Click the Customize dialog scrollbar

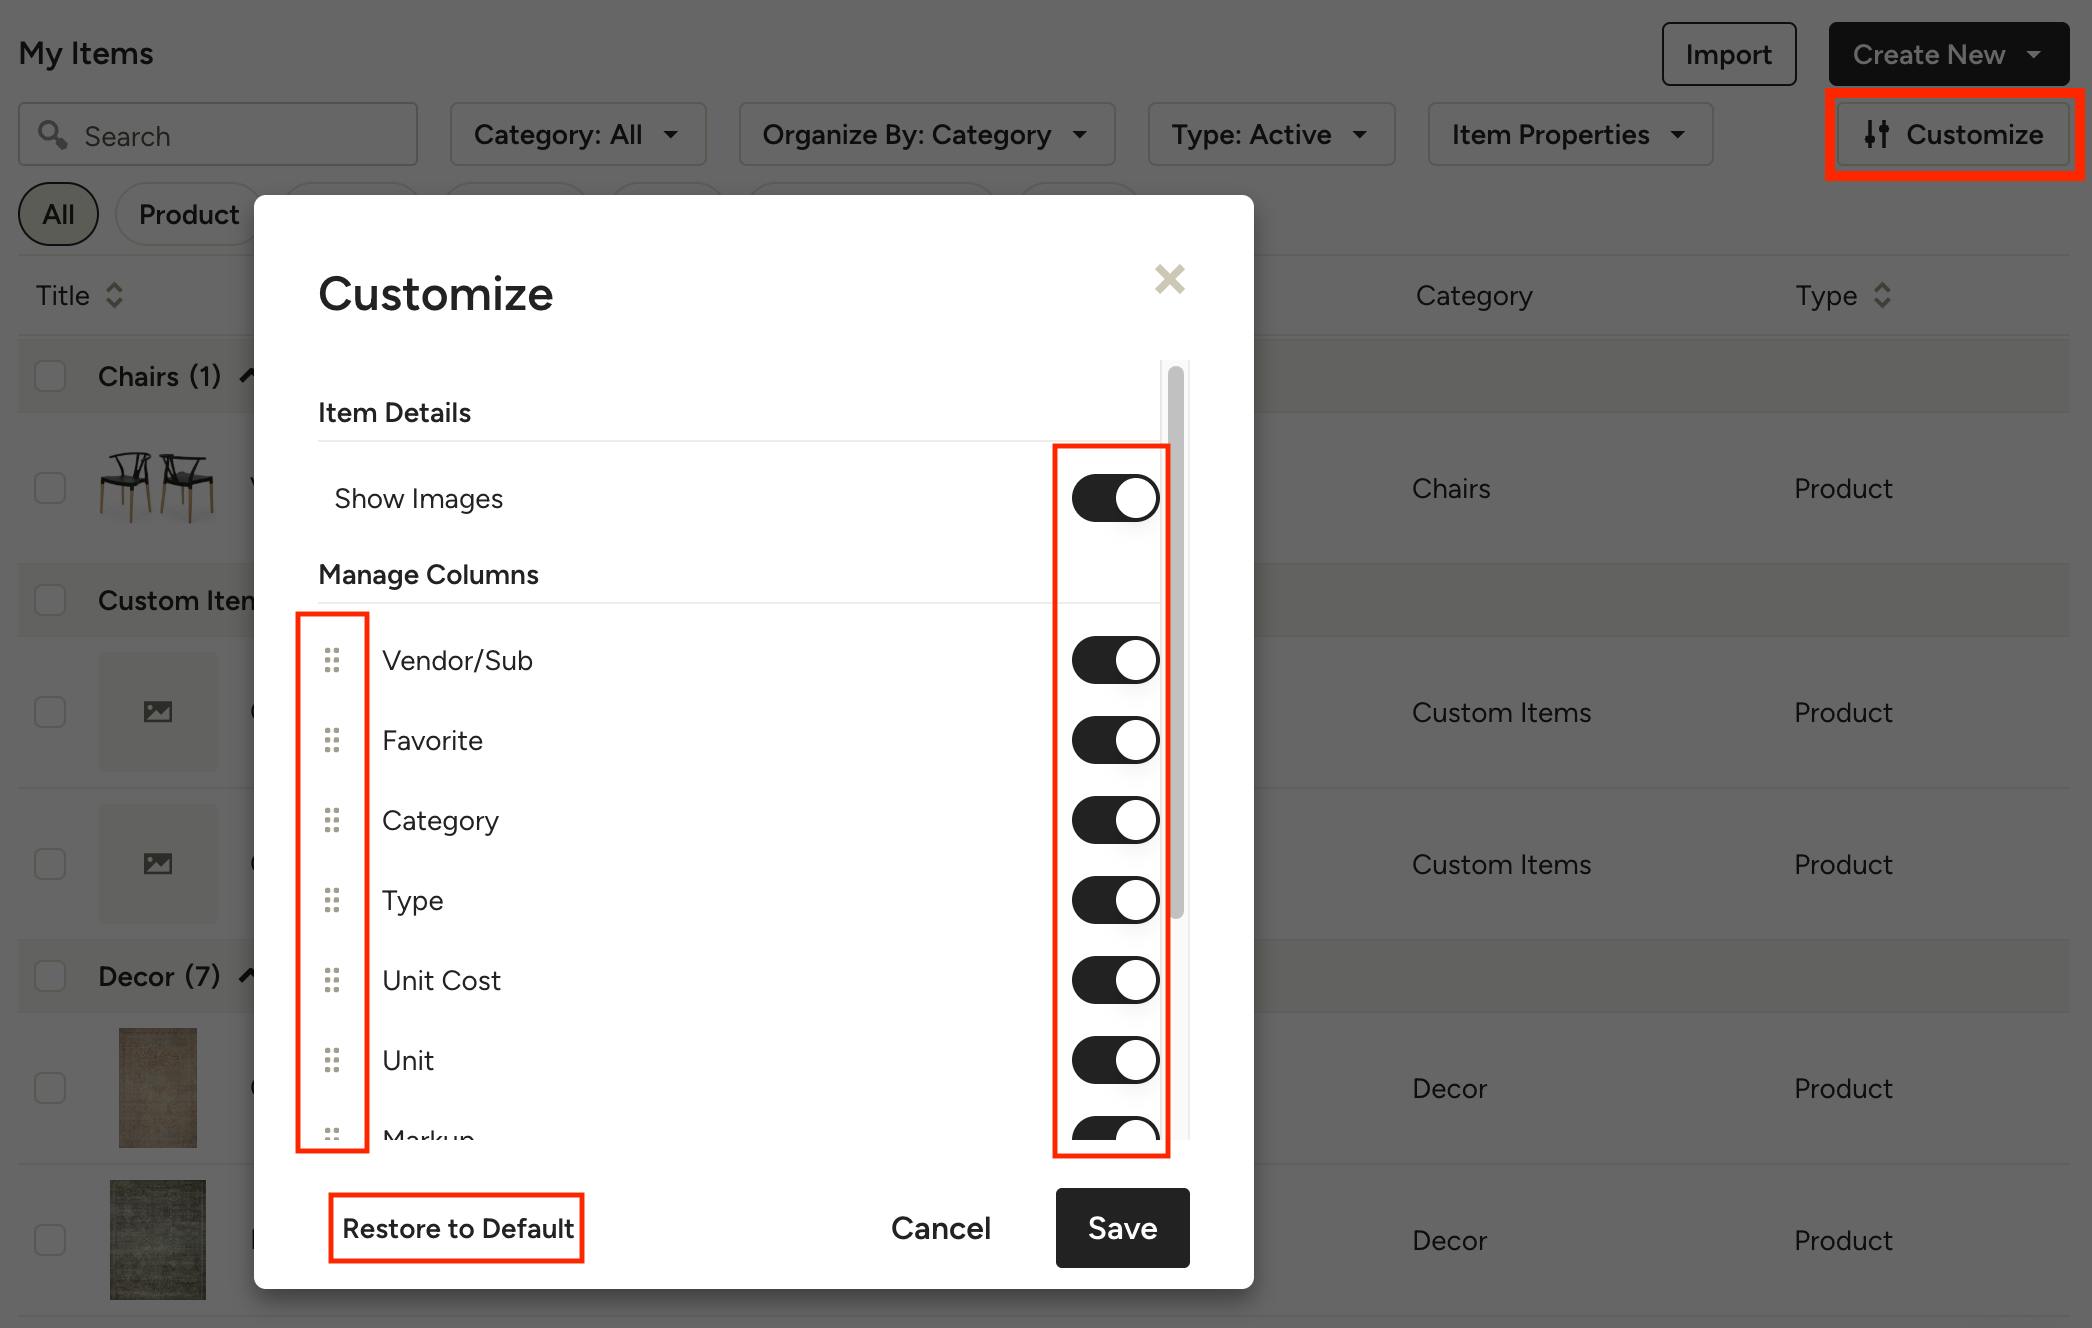tap(1176, 640)
